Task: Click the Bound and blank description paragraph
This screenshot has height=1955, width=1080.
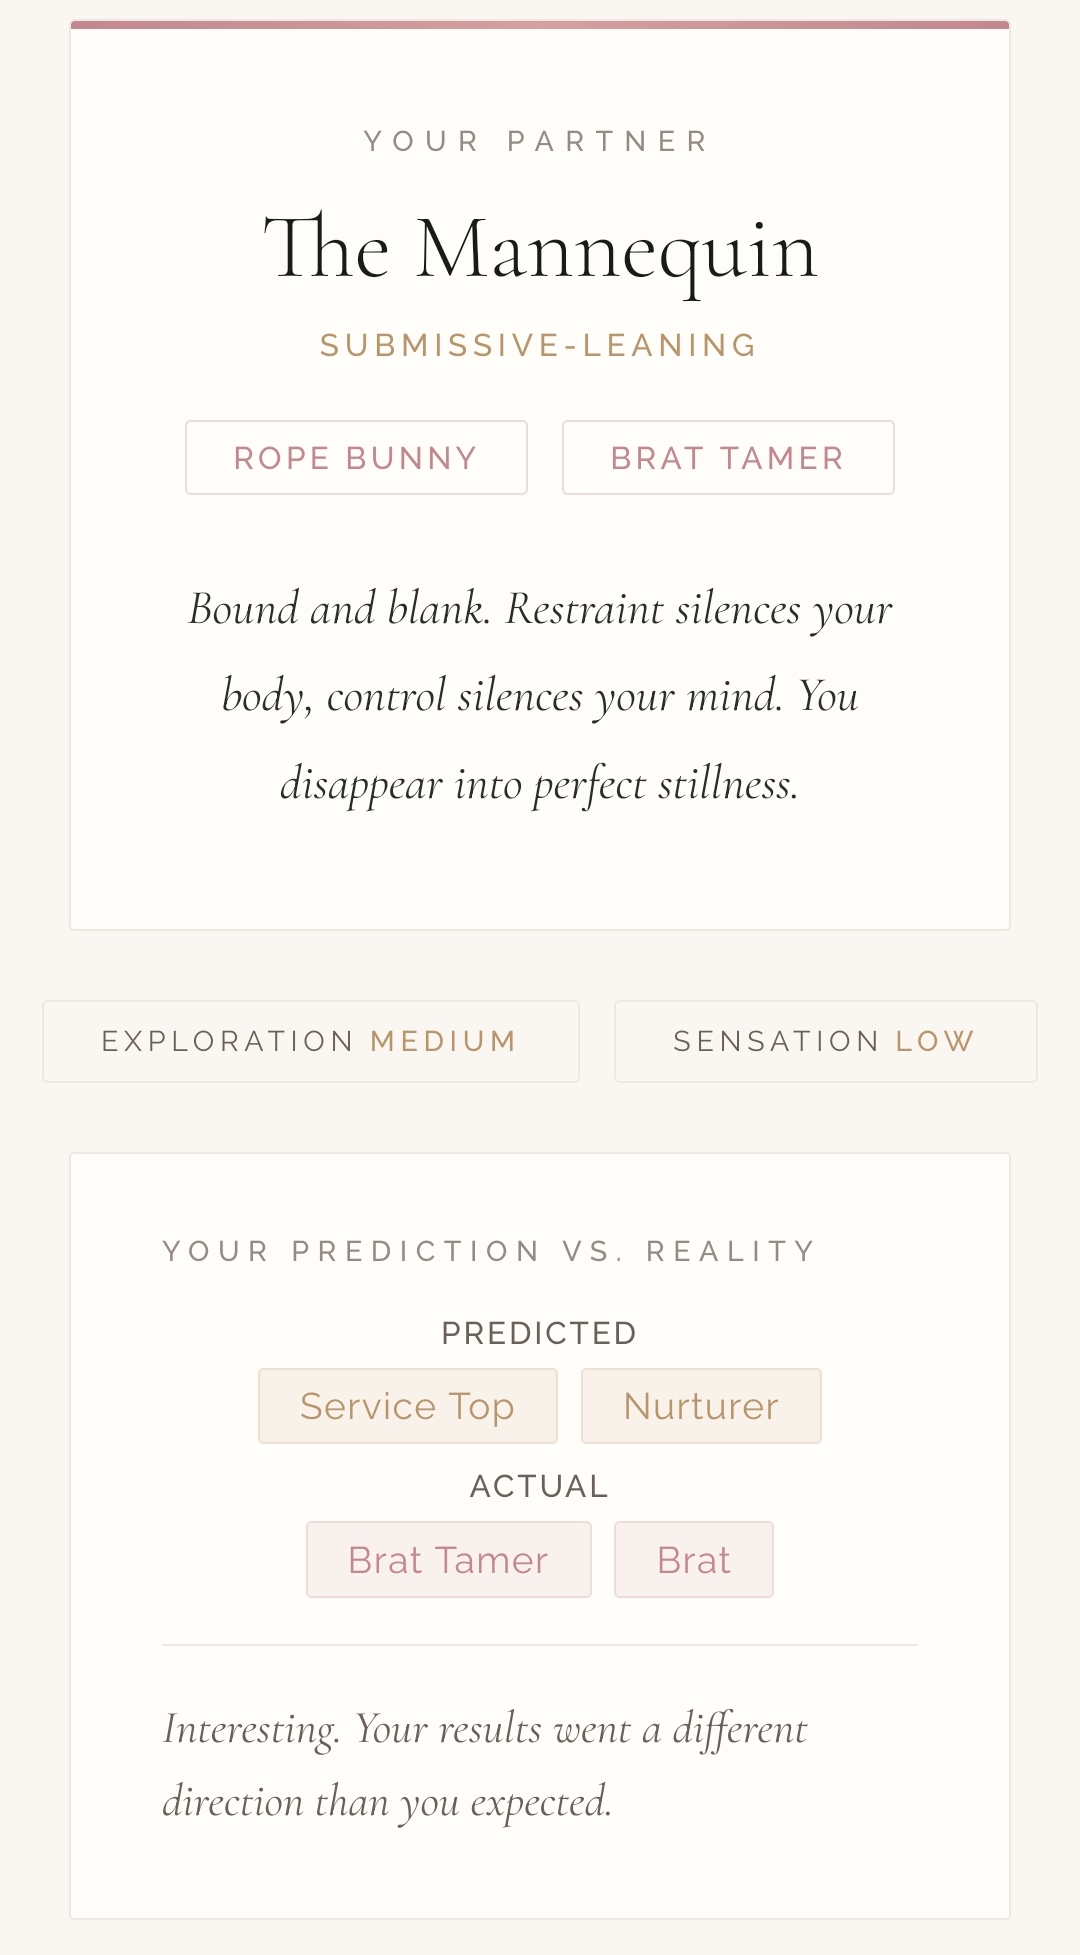Action: tap(540, 697)
